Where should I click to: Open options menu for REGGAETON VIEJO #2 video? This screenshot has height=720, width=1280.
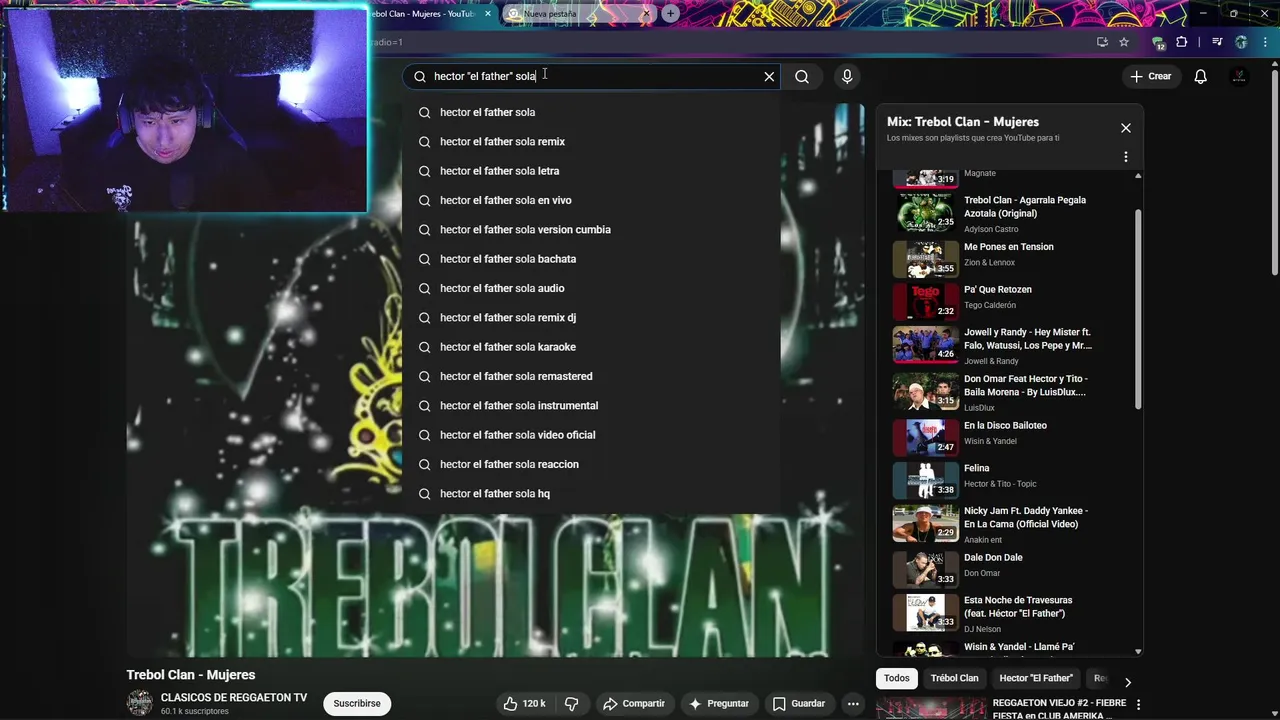coord(1138,705)
